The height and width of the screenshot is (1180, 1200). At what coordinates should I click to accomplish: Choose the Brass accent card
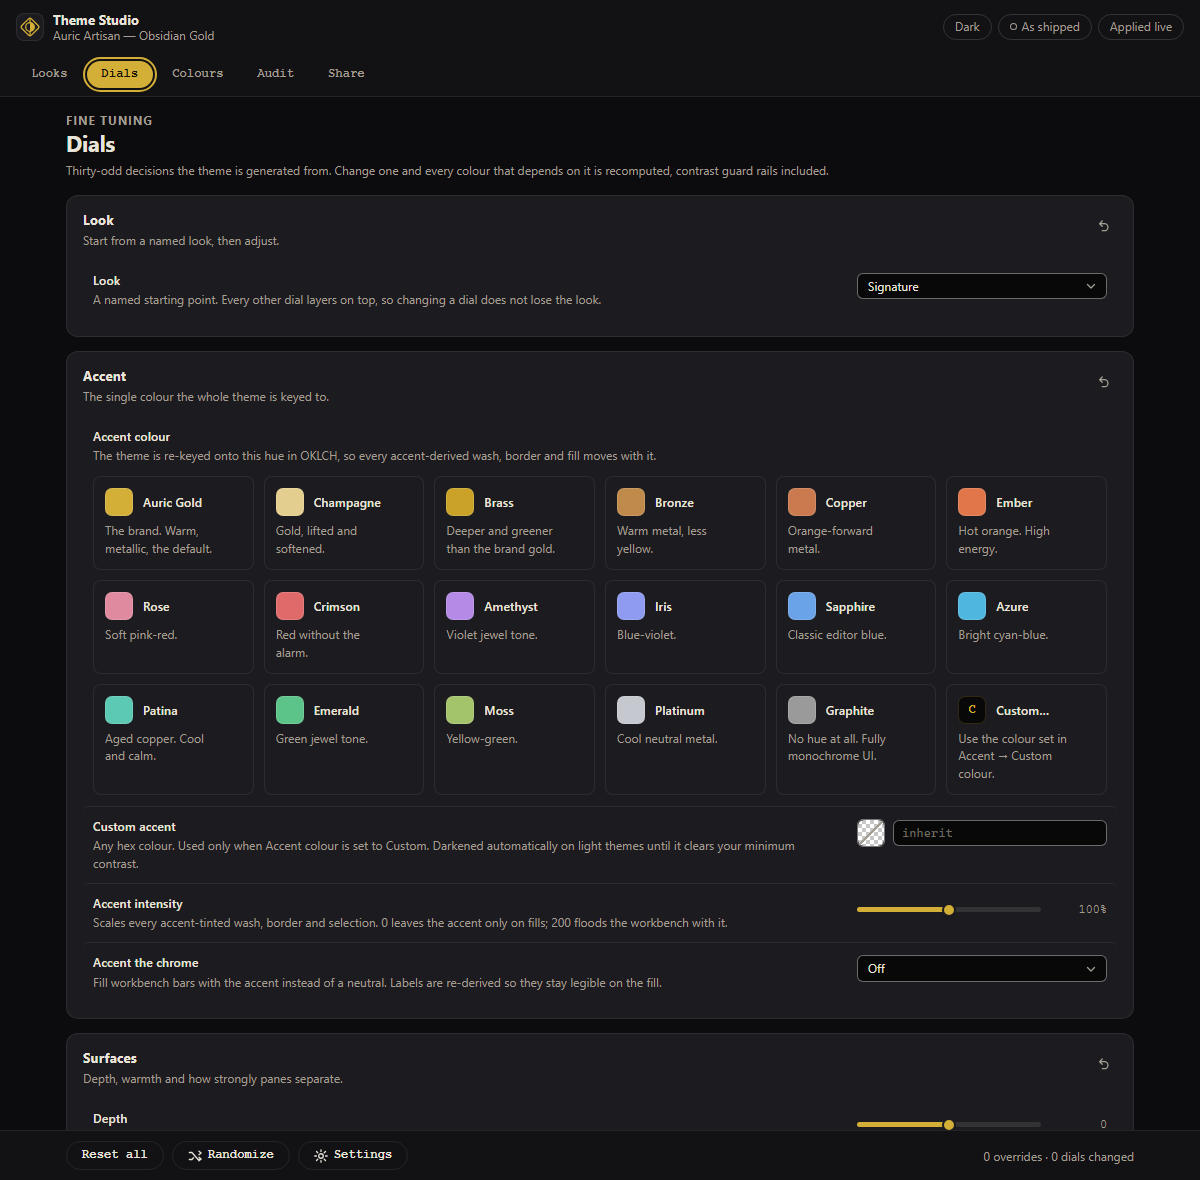[x=514, y=523]
